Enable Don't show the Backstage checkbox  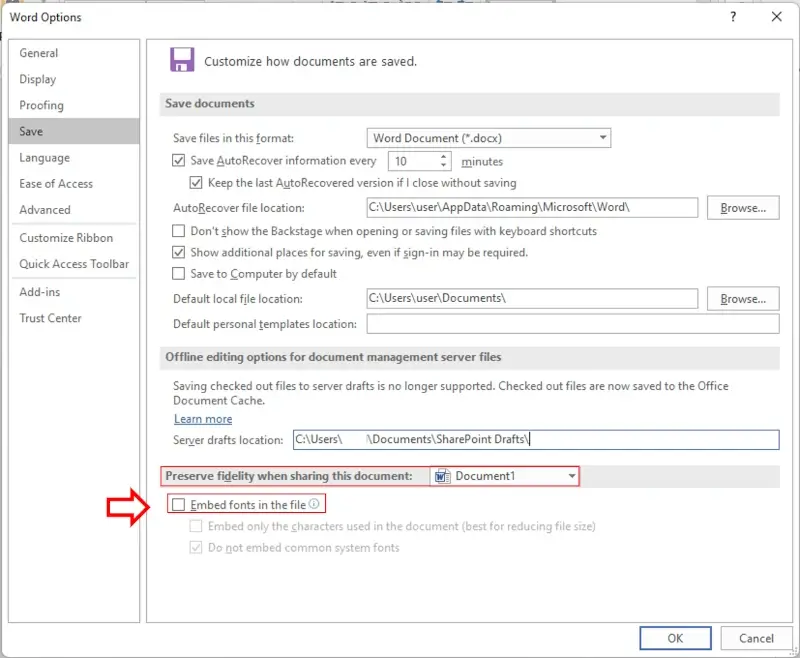pyautogui.click(x=178, y=231)
